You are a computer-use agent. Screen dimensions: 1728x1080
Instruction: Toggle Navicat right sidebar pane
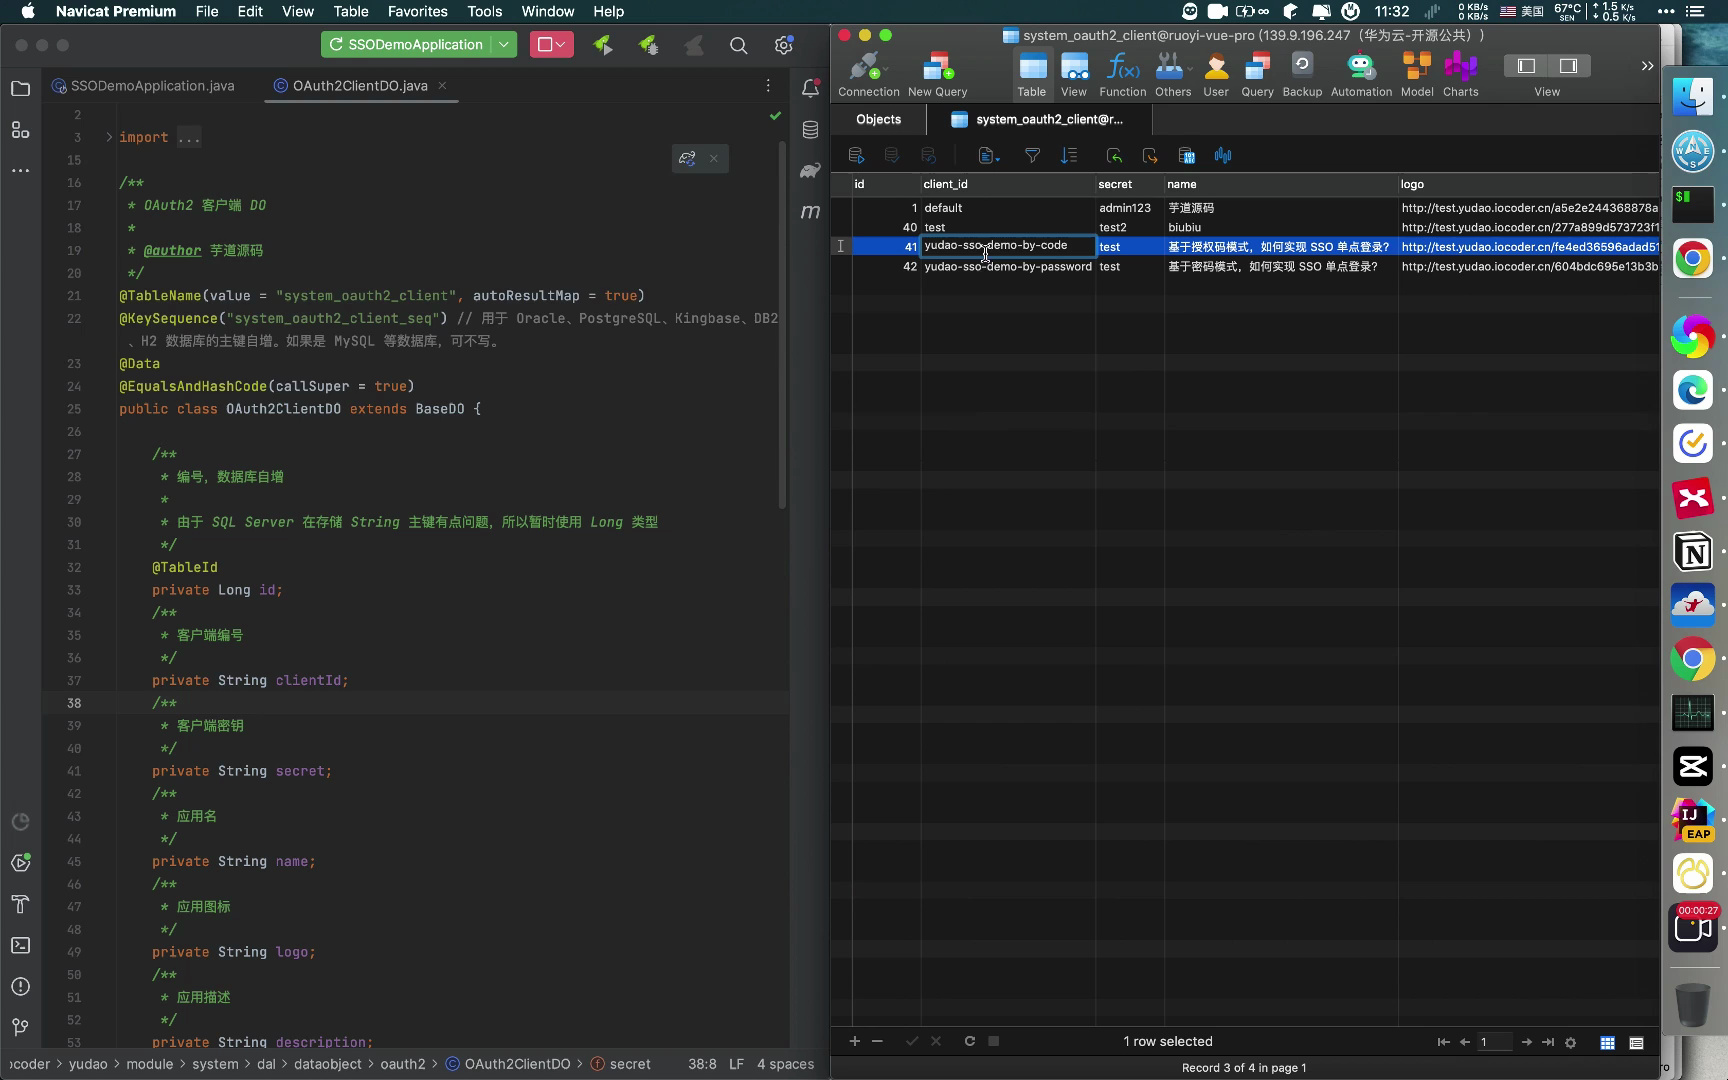(x=1568, y=66)
